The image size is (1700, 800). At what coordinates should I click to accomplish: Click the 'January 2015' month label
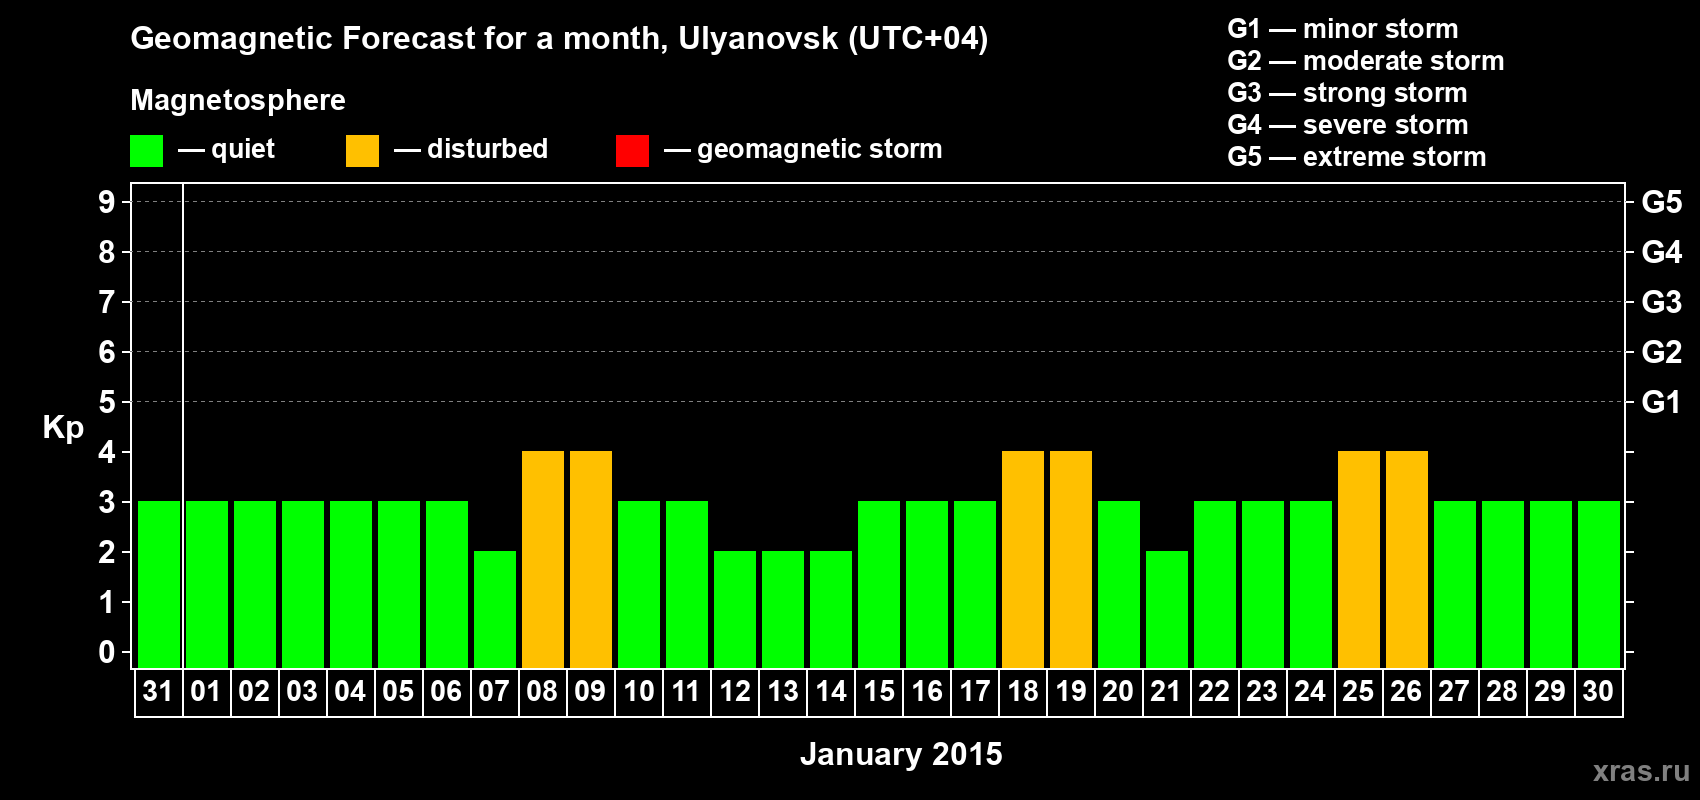pyautogui.click(x=901, y=754)
